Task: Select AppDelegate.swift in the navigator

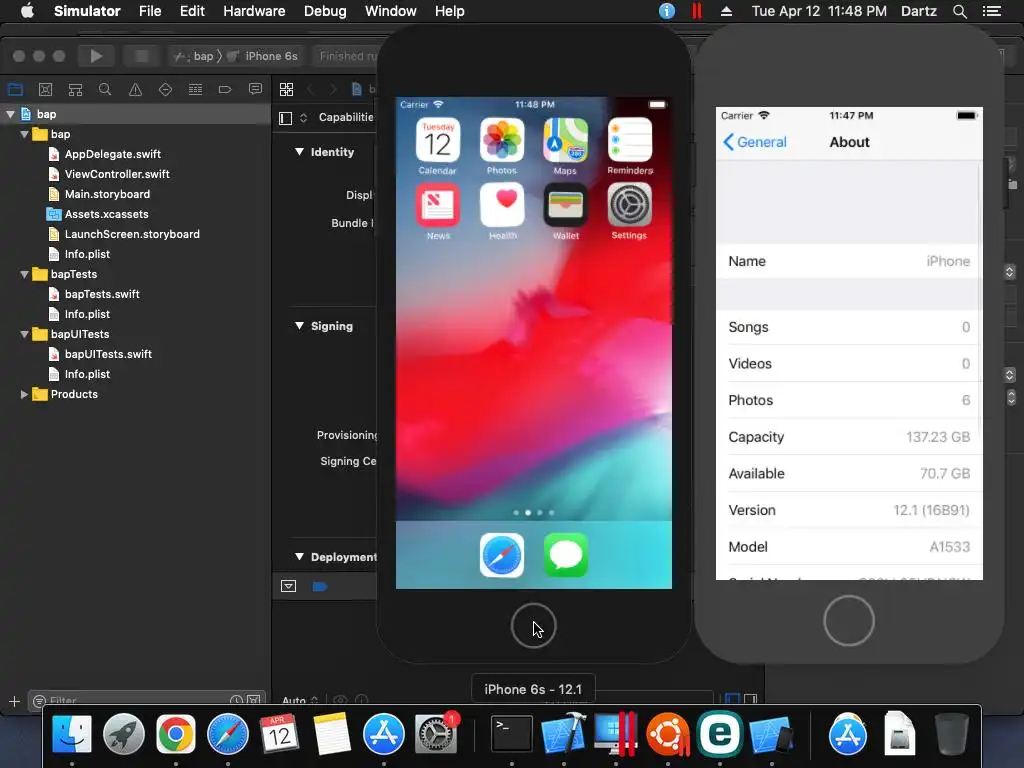Action: 112,154
